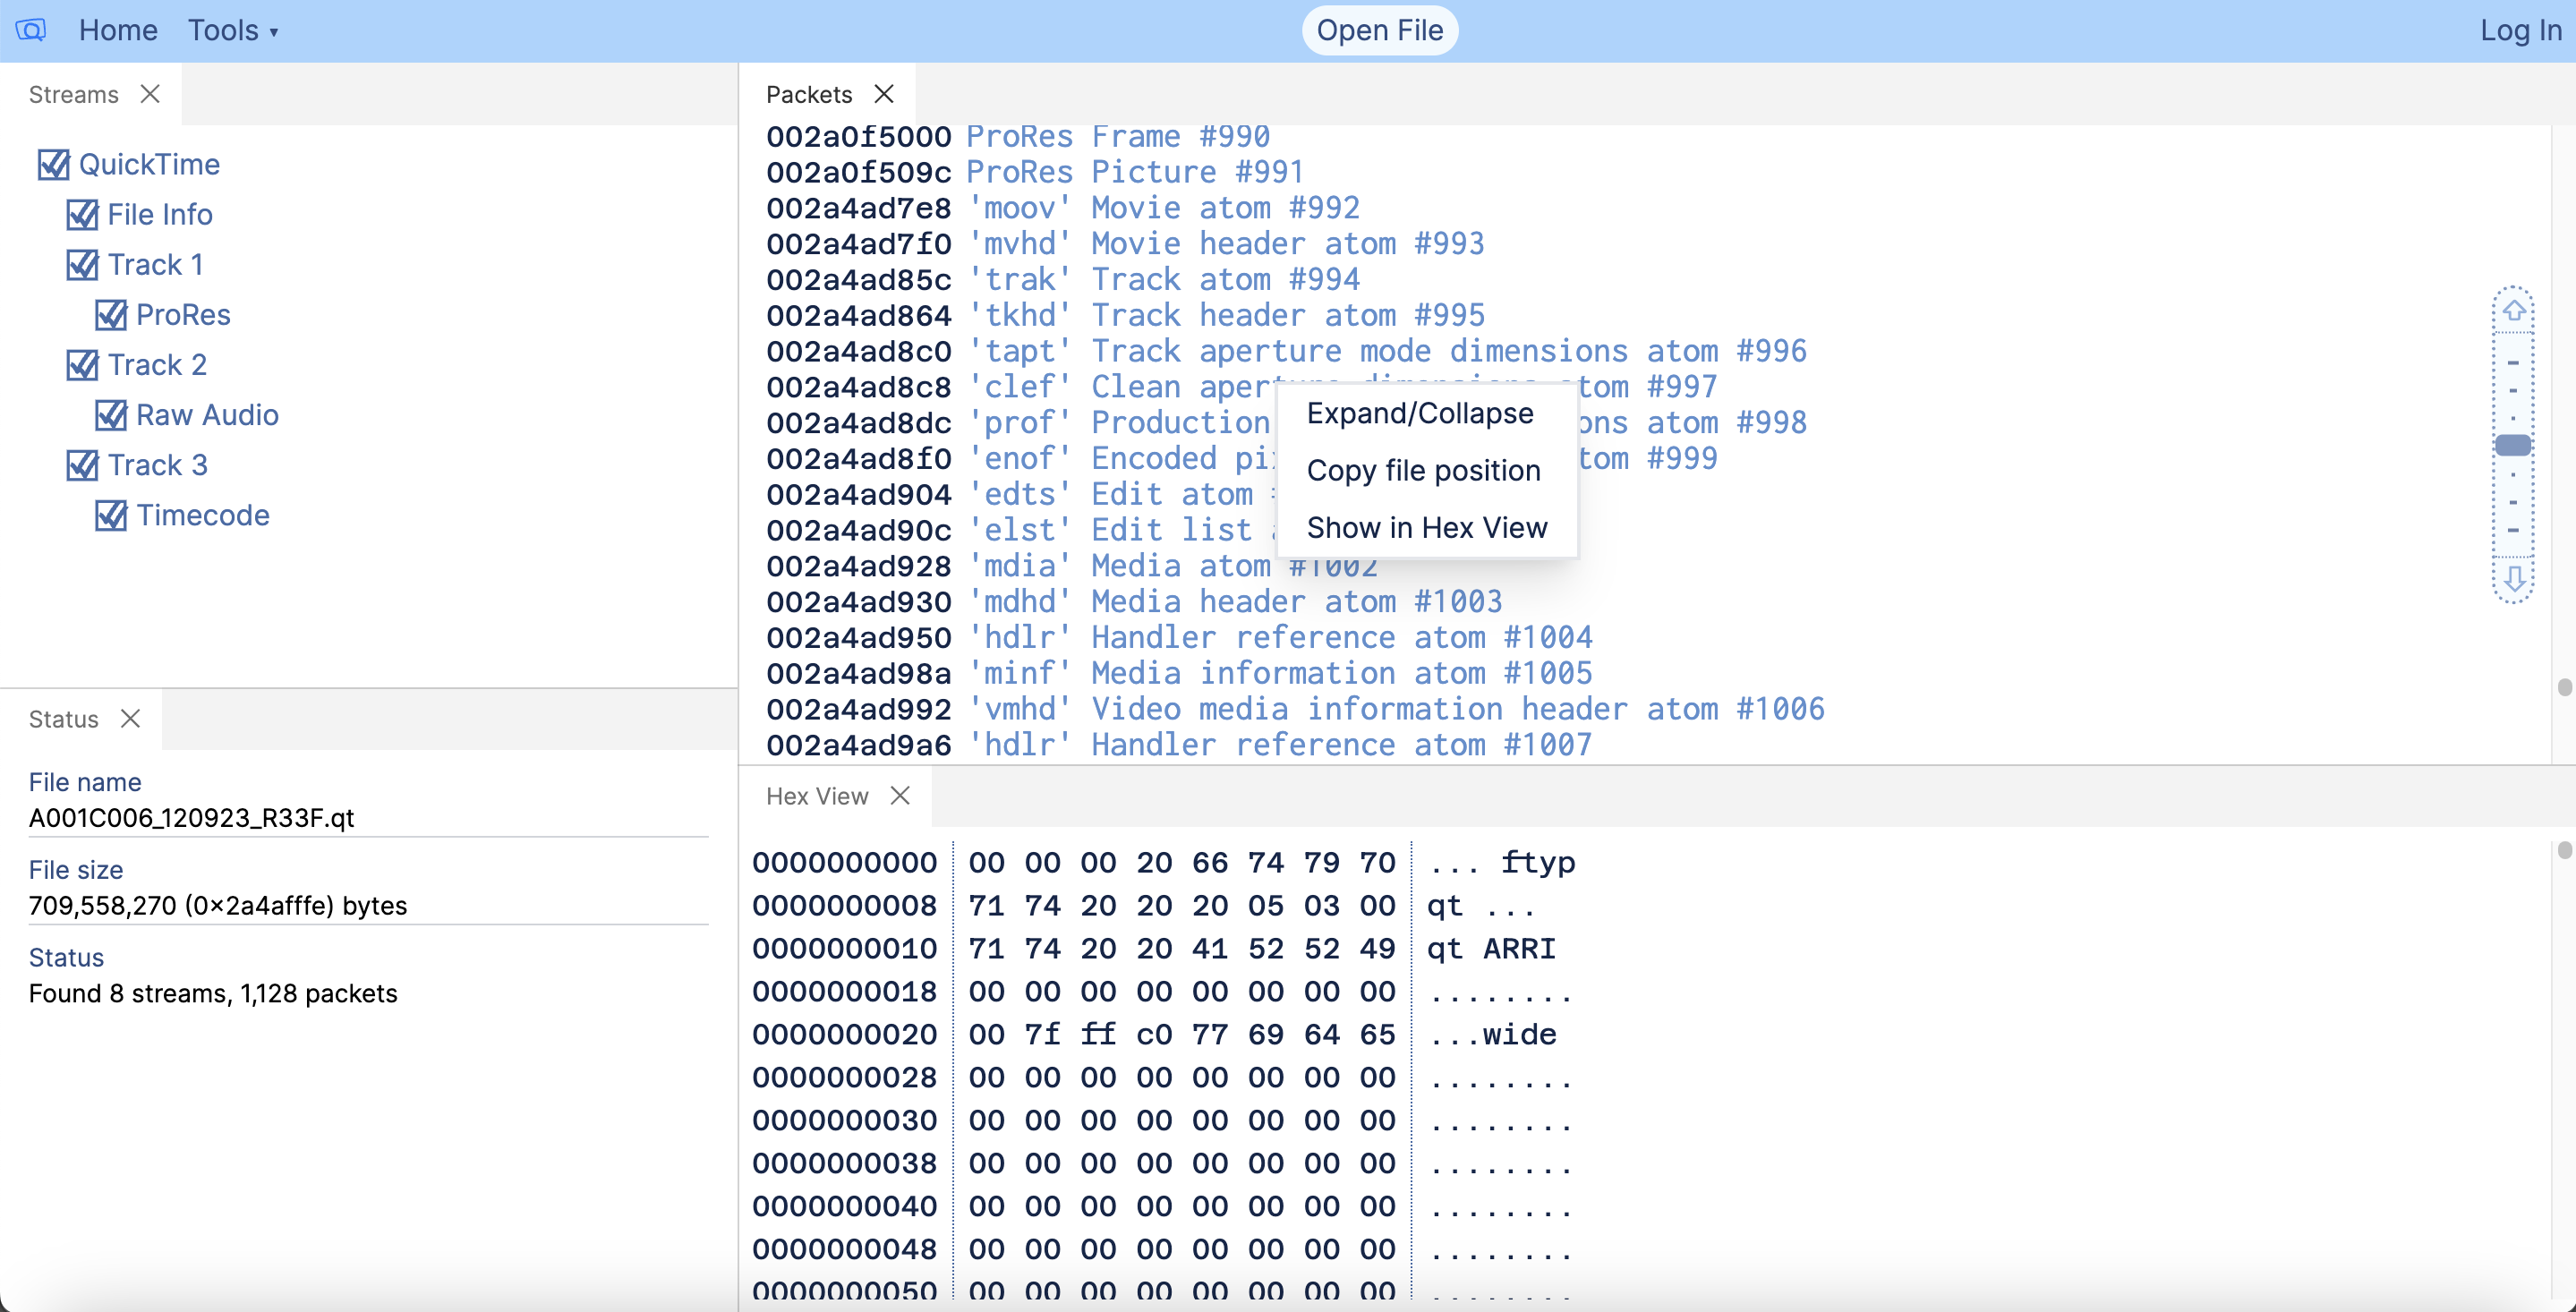Click the down arrow on the packet navigator
Image resolution: width=2576 pixels, height=1312 pixels.
(2515, 578)
